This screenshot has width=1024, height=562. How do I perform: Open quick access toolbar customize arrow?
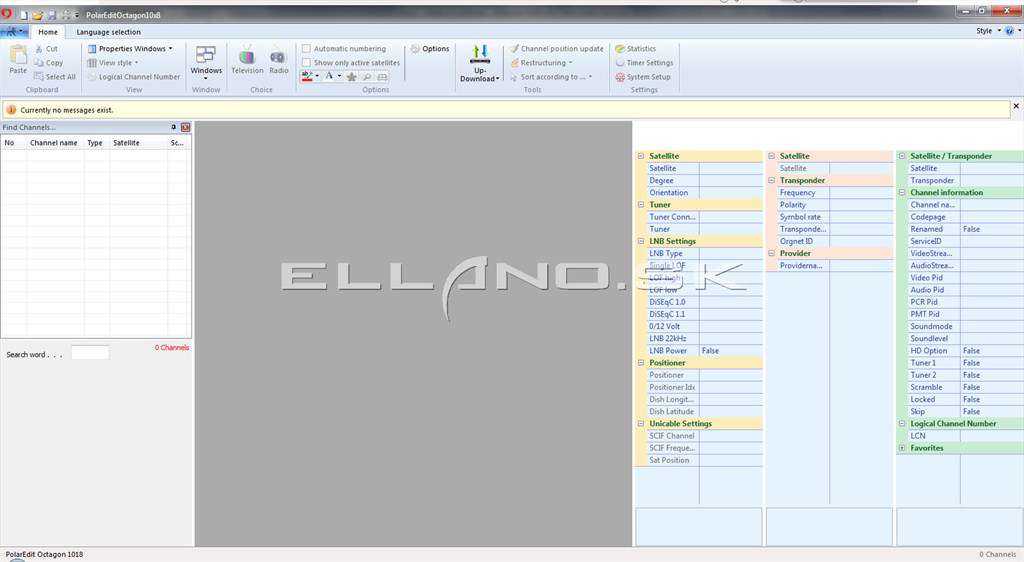76,15
